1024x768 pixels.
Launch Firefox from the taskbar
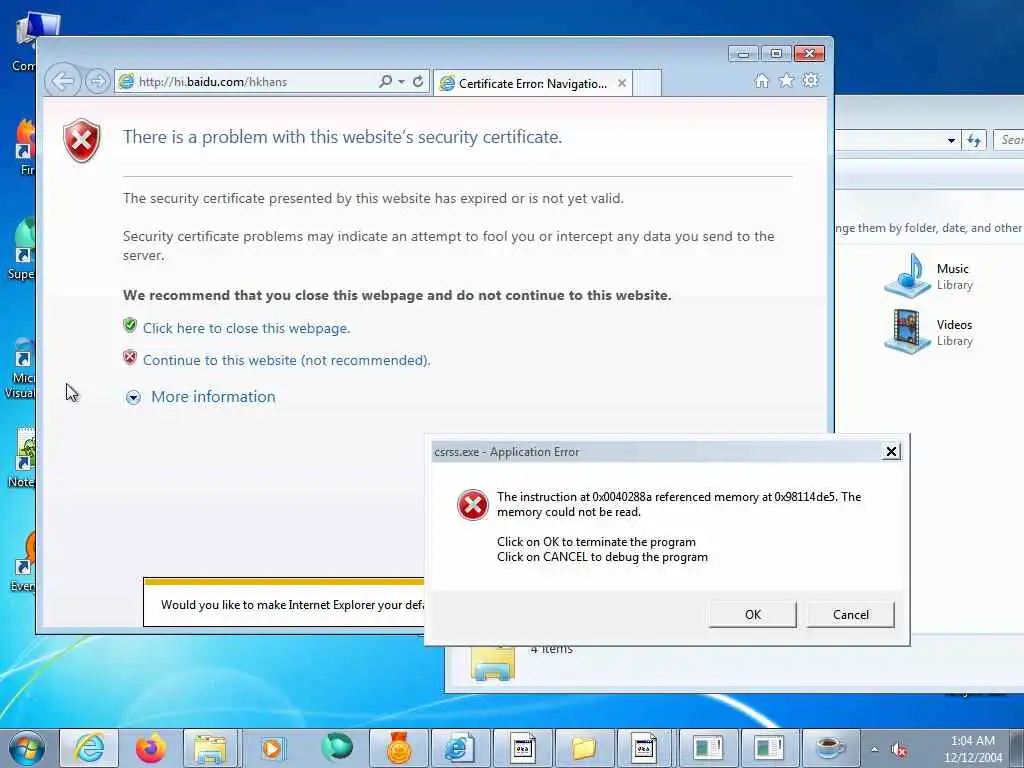pos(151,748)
